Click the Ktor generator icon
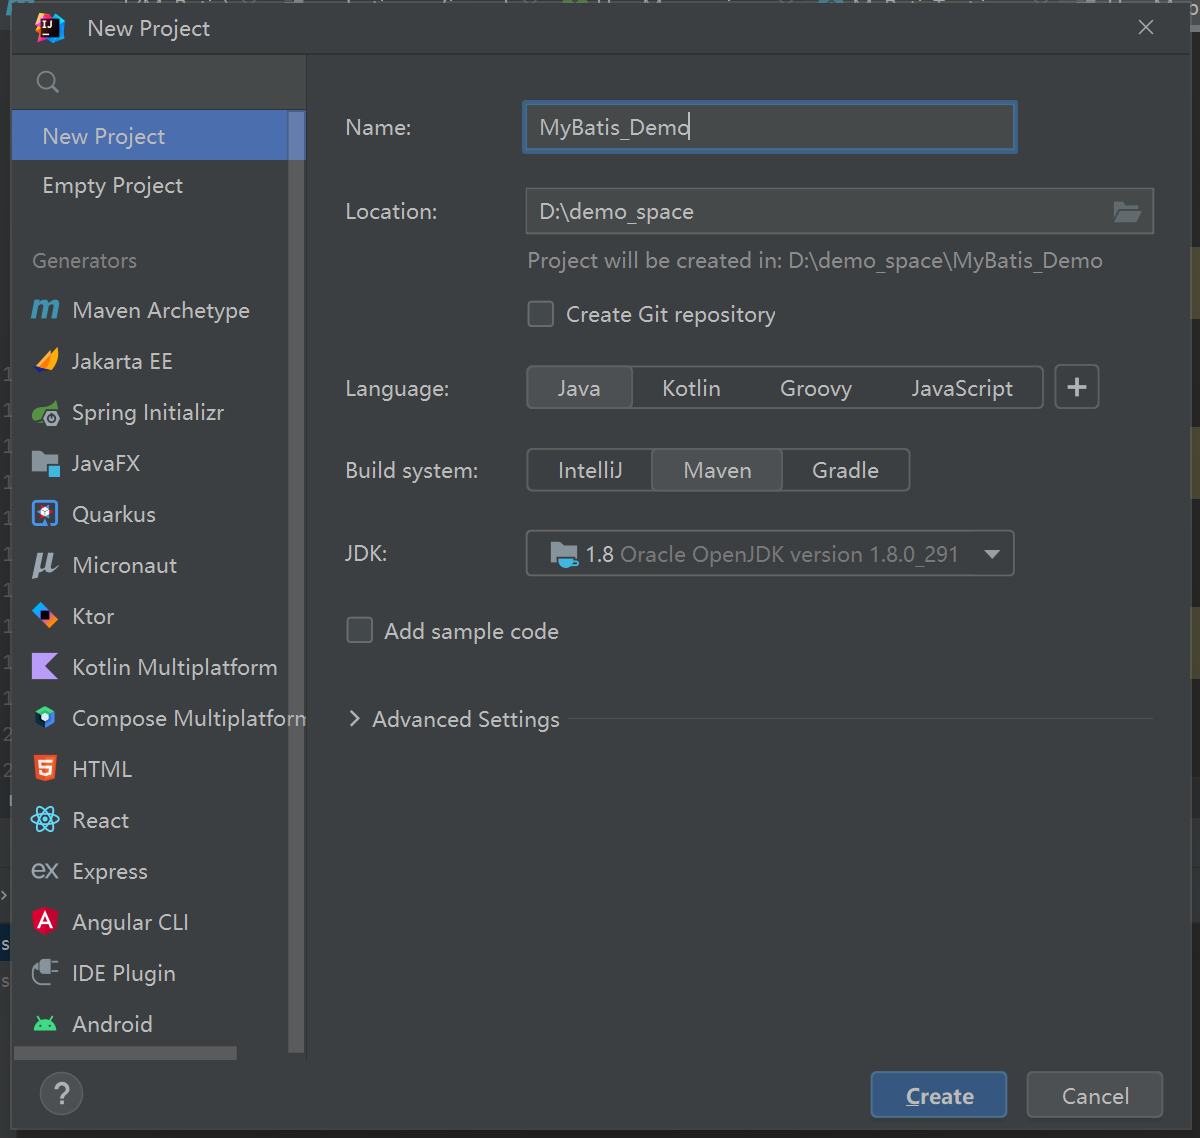 click(45, 616)
